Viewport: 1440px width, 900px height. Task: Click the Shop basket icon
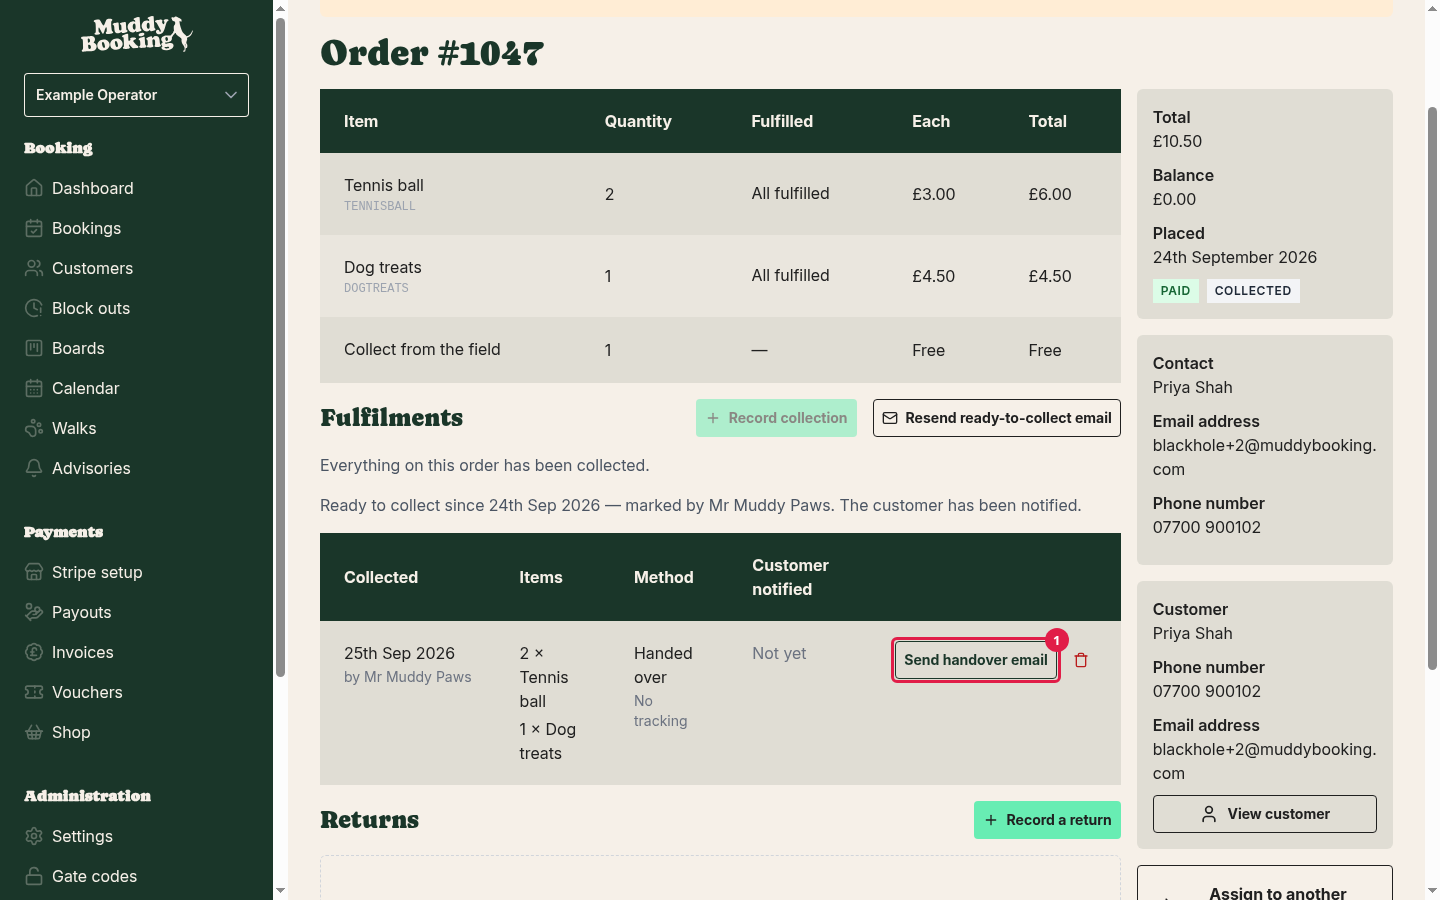[34, 732]
